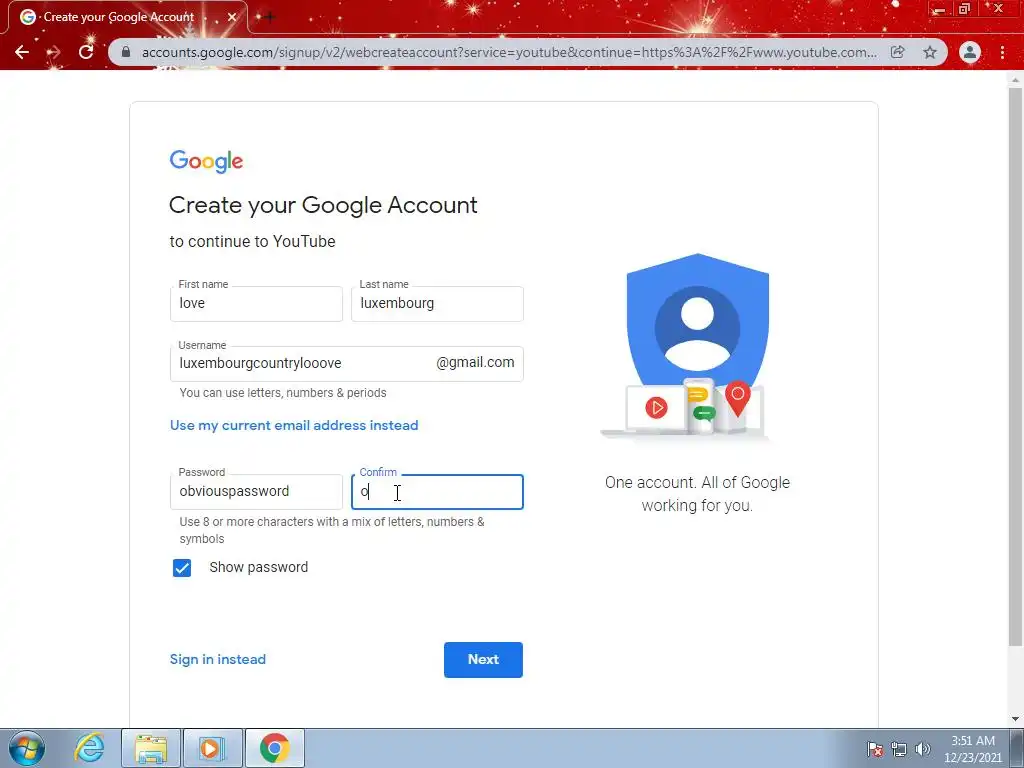
Task: Click the @gmail.com suffix text
Action: (475, 362)
